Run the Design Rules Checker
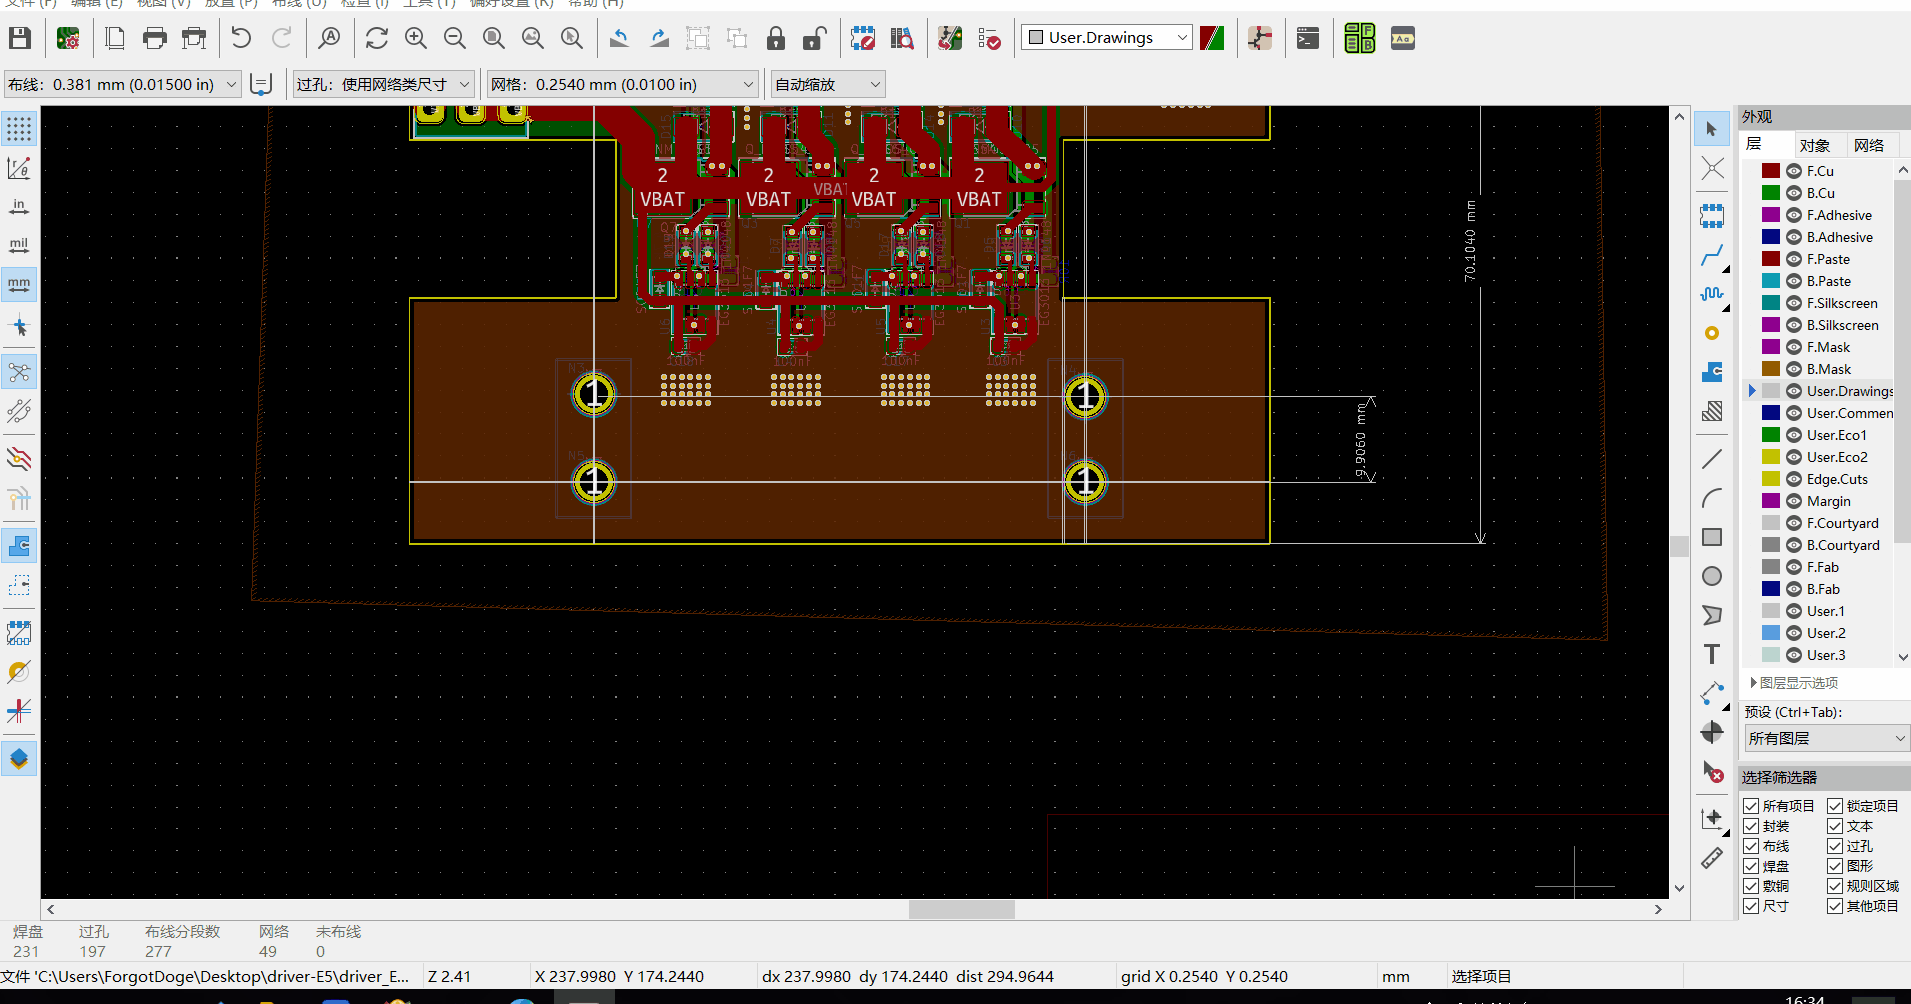Viewport: 1911px width, 1004px height. tap(990, 38)
